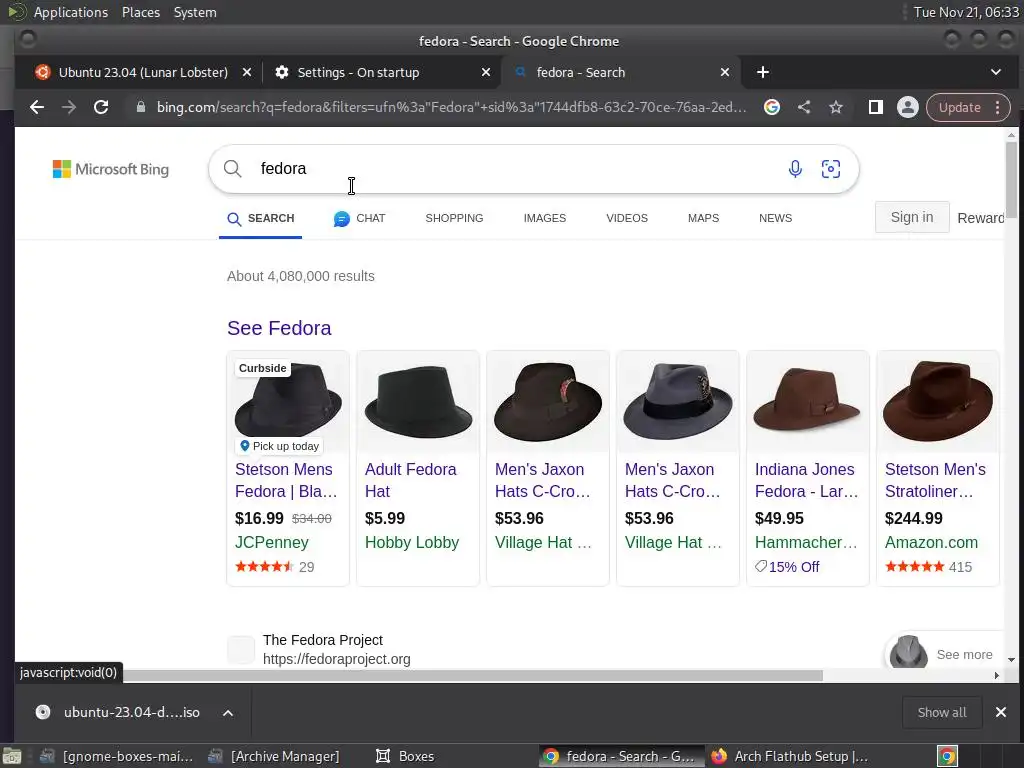
Task: Open visual search camera icon
Action: [831, 169]
